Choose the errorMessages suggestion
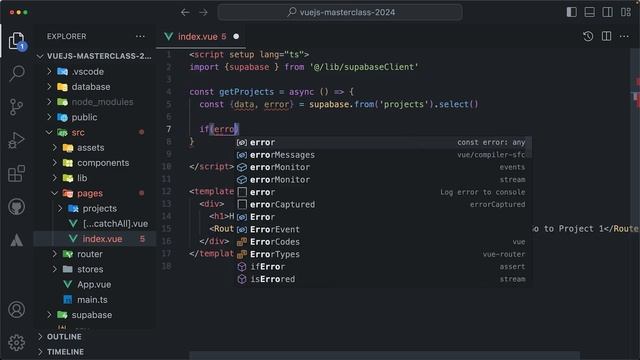 pyautogui.click(x=383, y=155)
